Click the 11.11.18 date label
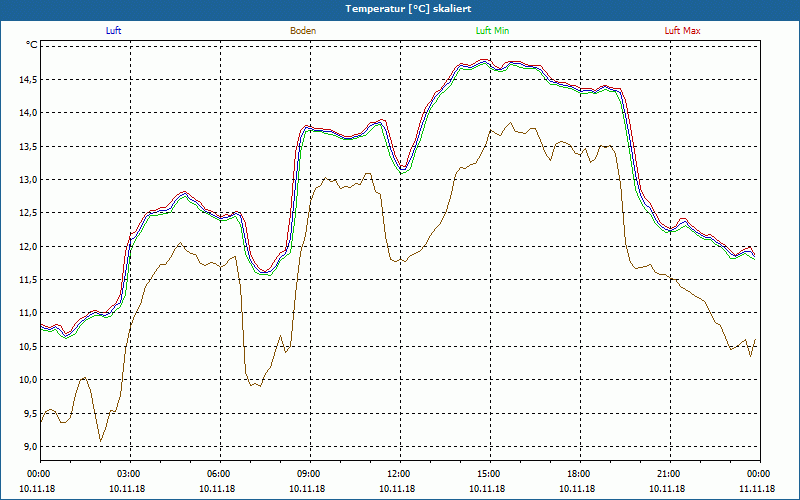 point(757,489)
